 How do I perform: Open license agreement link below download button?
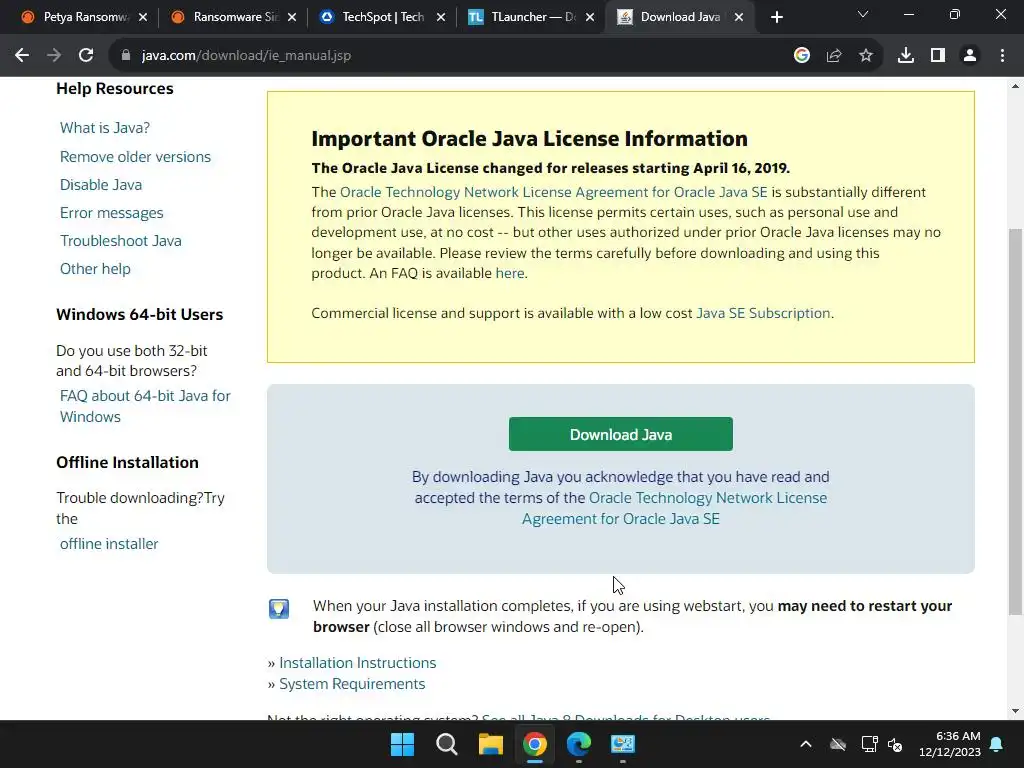coord(674,508)
